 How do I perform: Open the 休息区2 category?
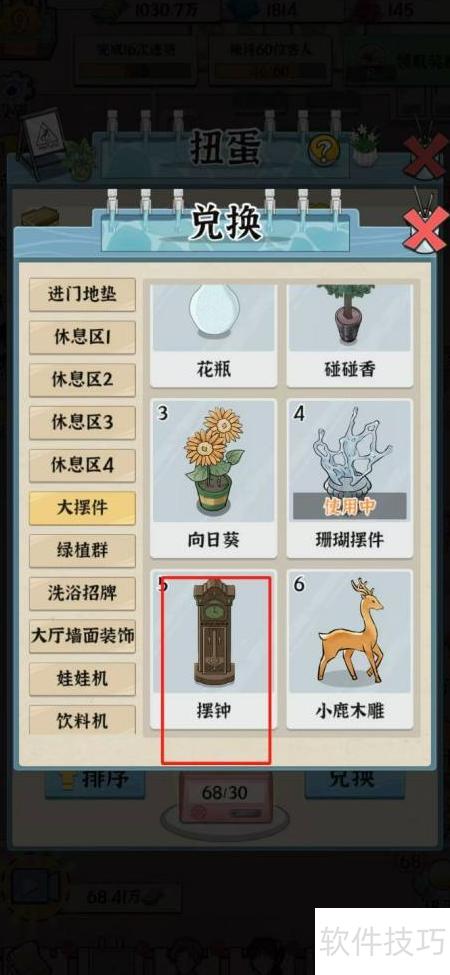82,380
